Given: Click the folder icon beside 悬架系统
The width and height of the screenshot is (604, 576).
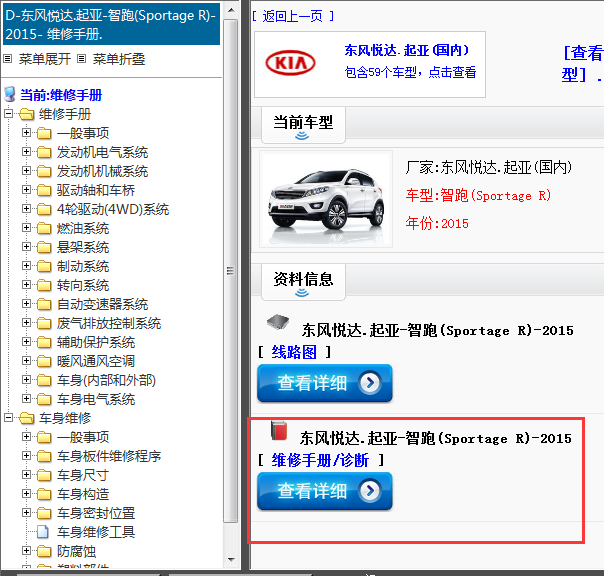Looking at the screenshot, I should pyautogui.click(x=44, y=247).
